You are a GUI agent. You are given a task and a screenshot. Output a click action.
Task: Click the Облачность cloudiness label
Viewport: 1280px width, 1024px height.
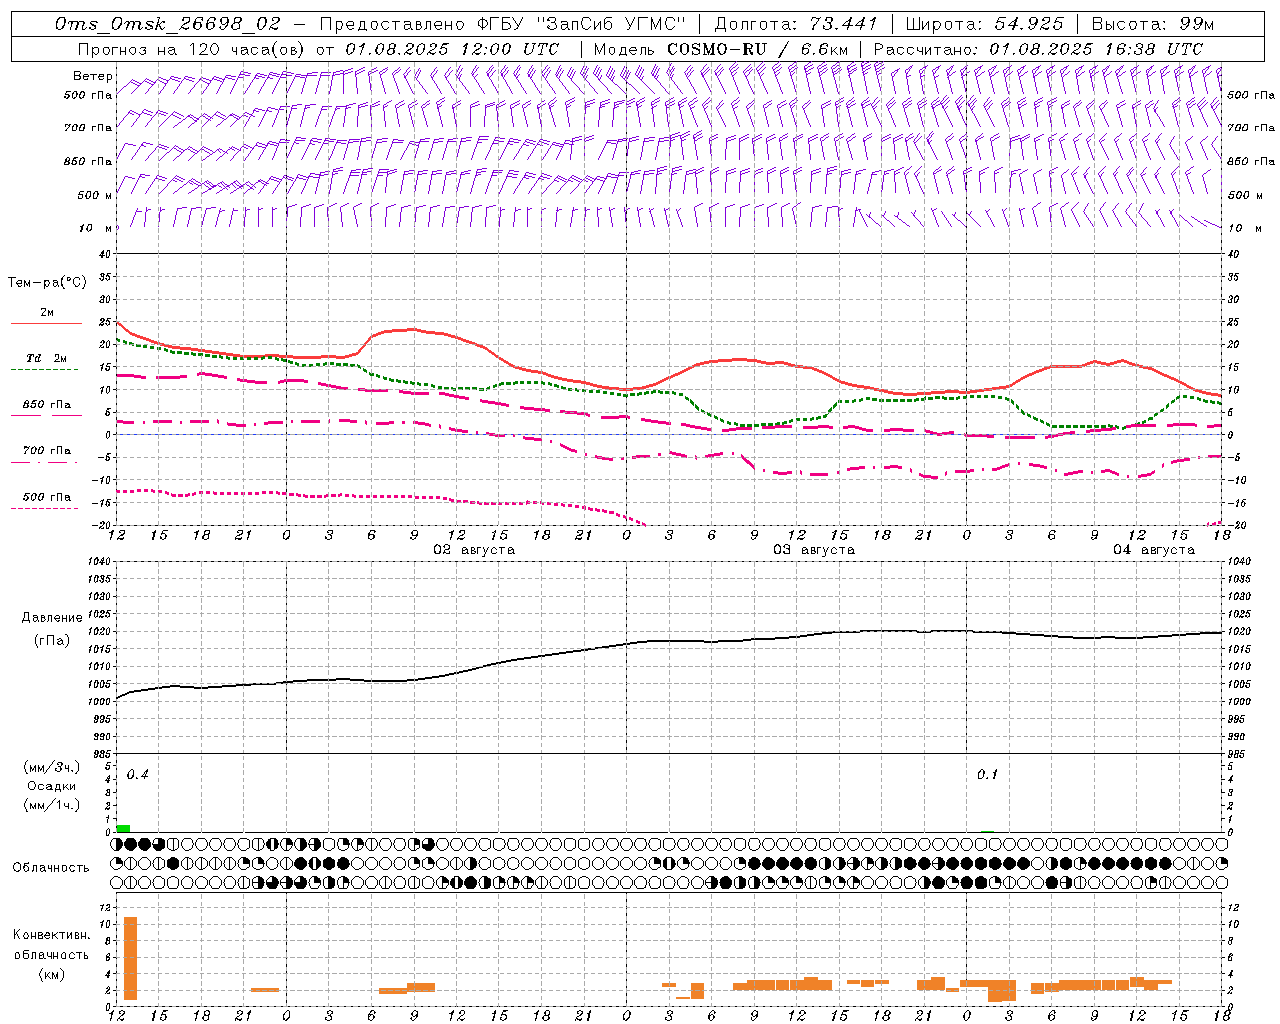[x=51, y=867]
